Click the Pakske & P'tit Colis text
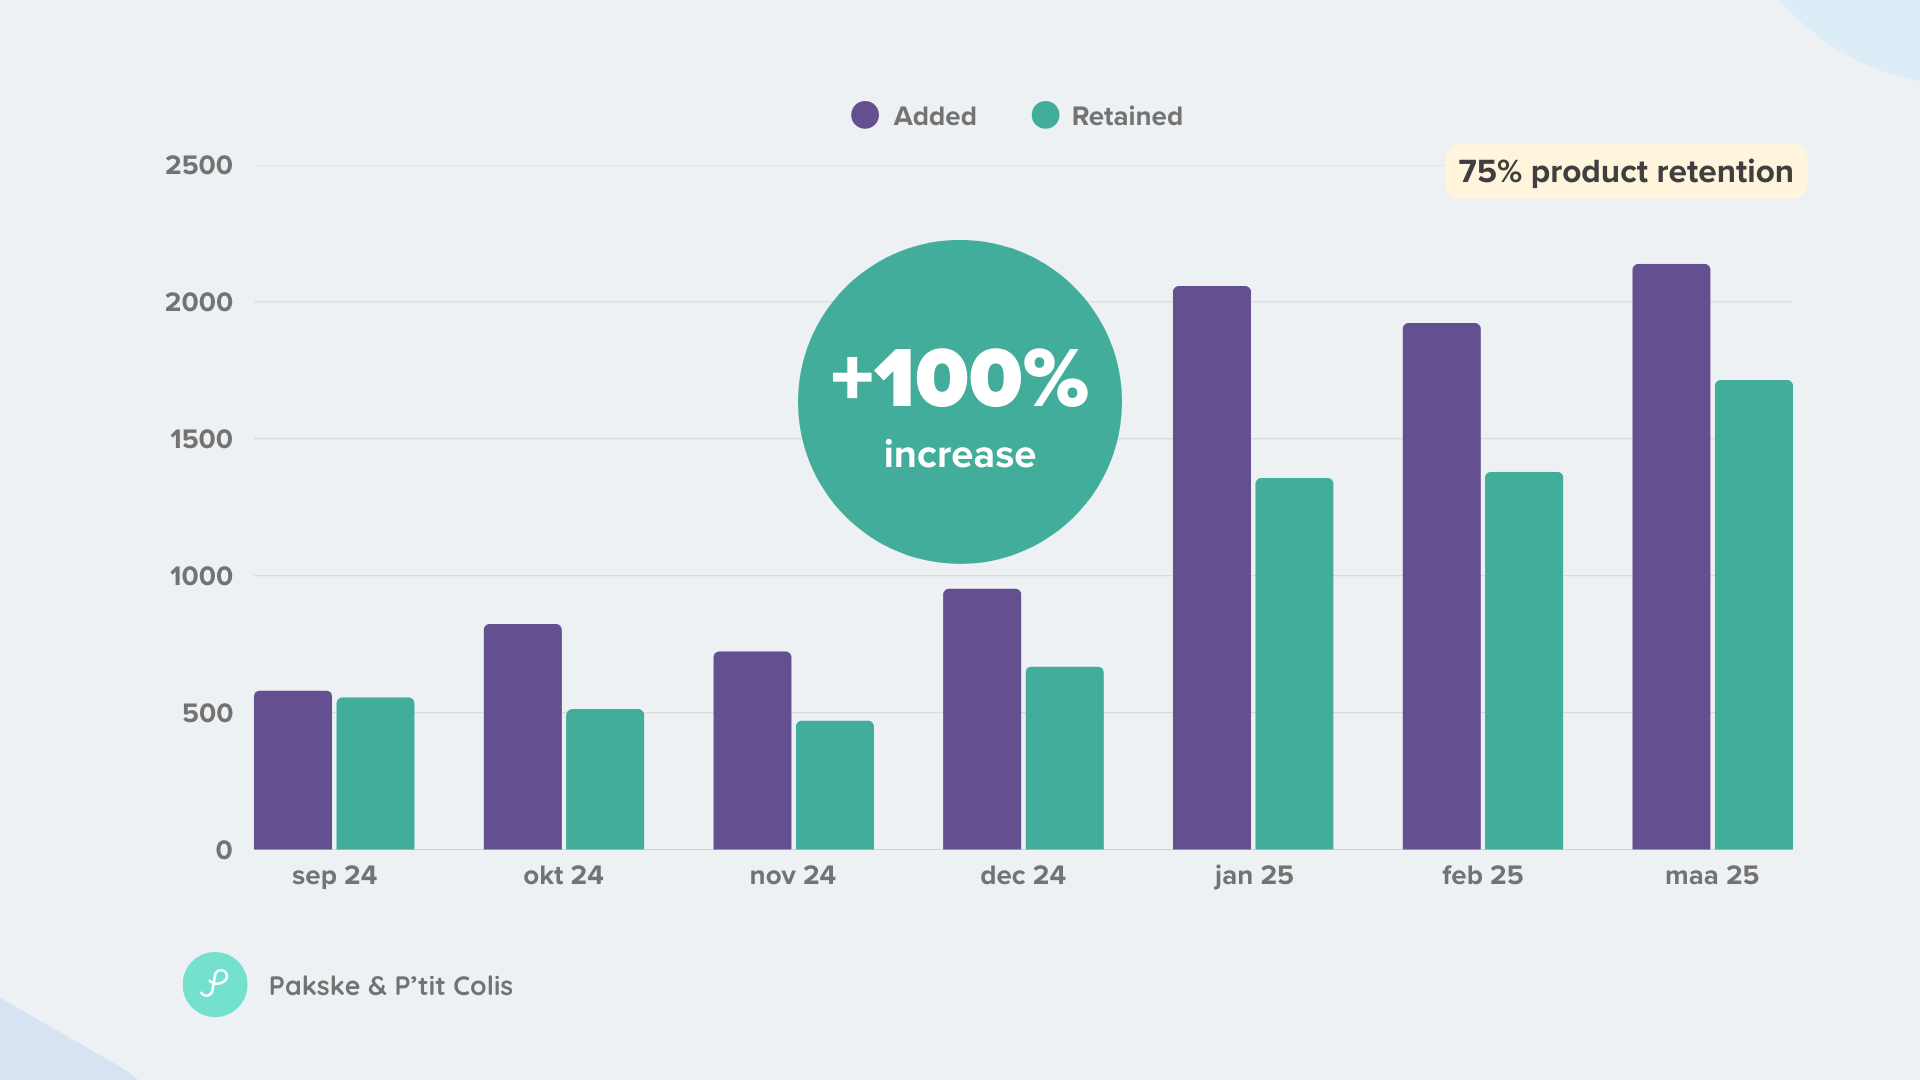The image size is (1920, 1080). pyautogui.click(x=391, y=986)
